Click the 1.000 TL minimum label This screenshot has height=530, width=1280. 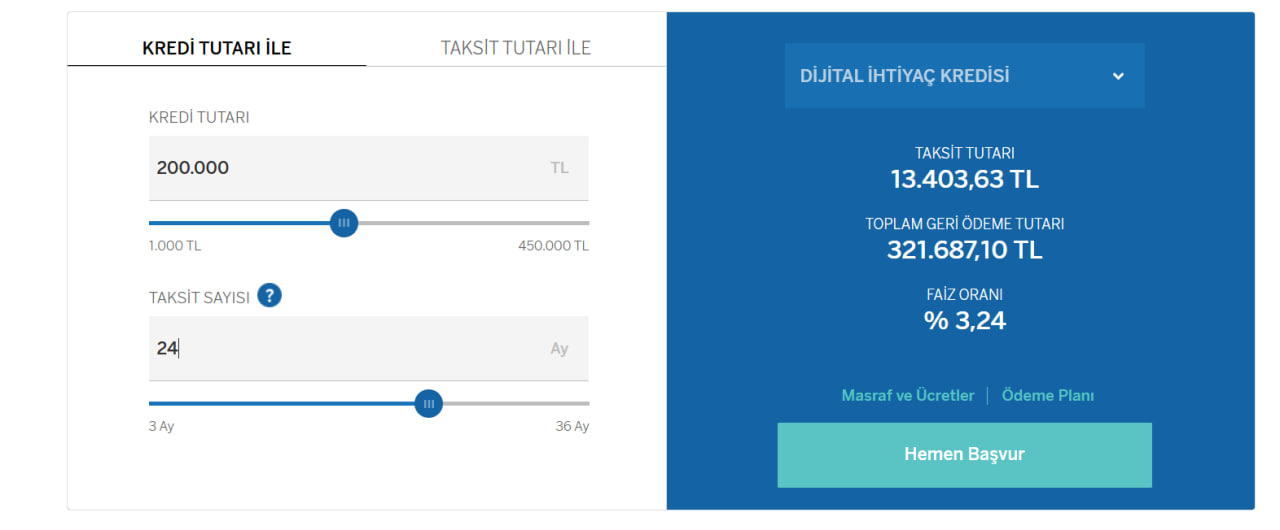click(175, 246)
